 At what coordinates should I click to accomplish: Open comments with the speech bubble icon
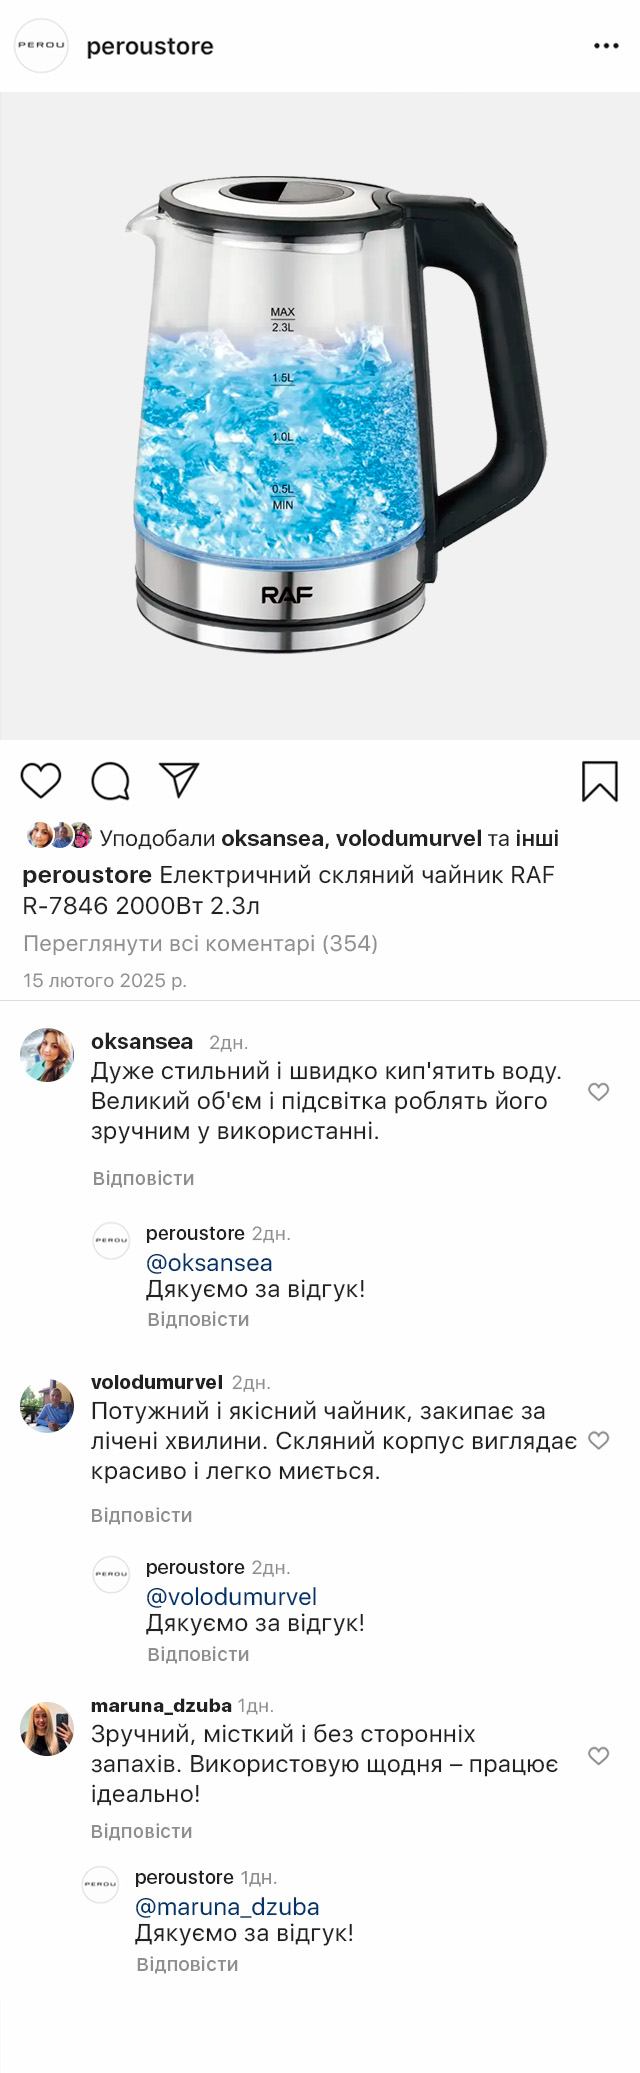pyautogui.click(x=110, y=781)
